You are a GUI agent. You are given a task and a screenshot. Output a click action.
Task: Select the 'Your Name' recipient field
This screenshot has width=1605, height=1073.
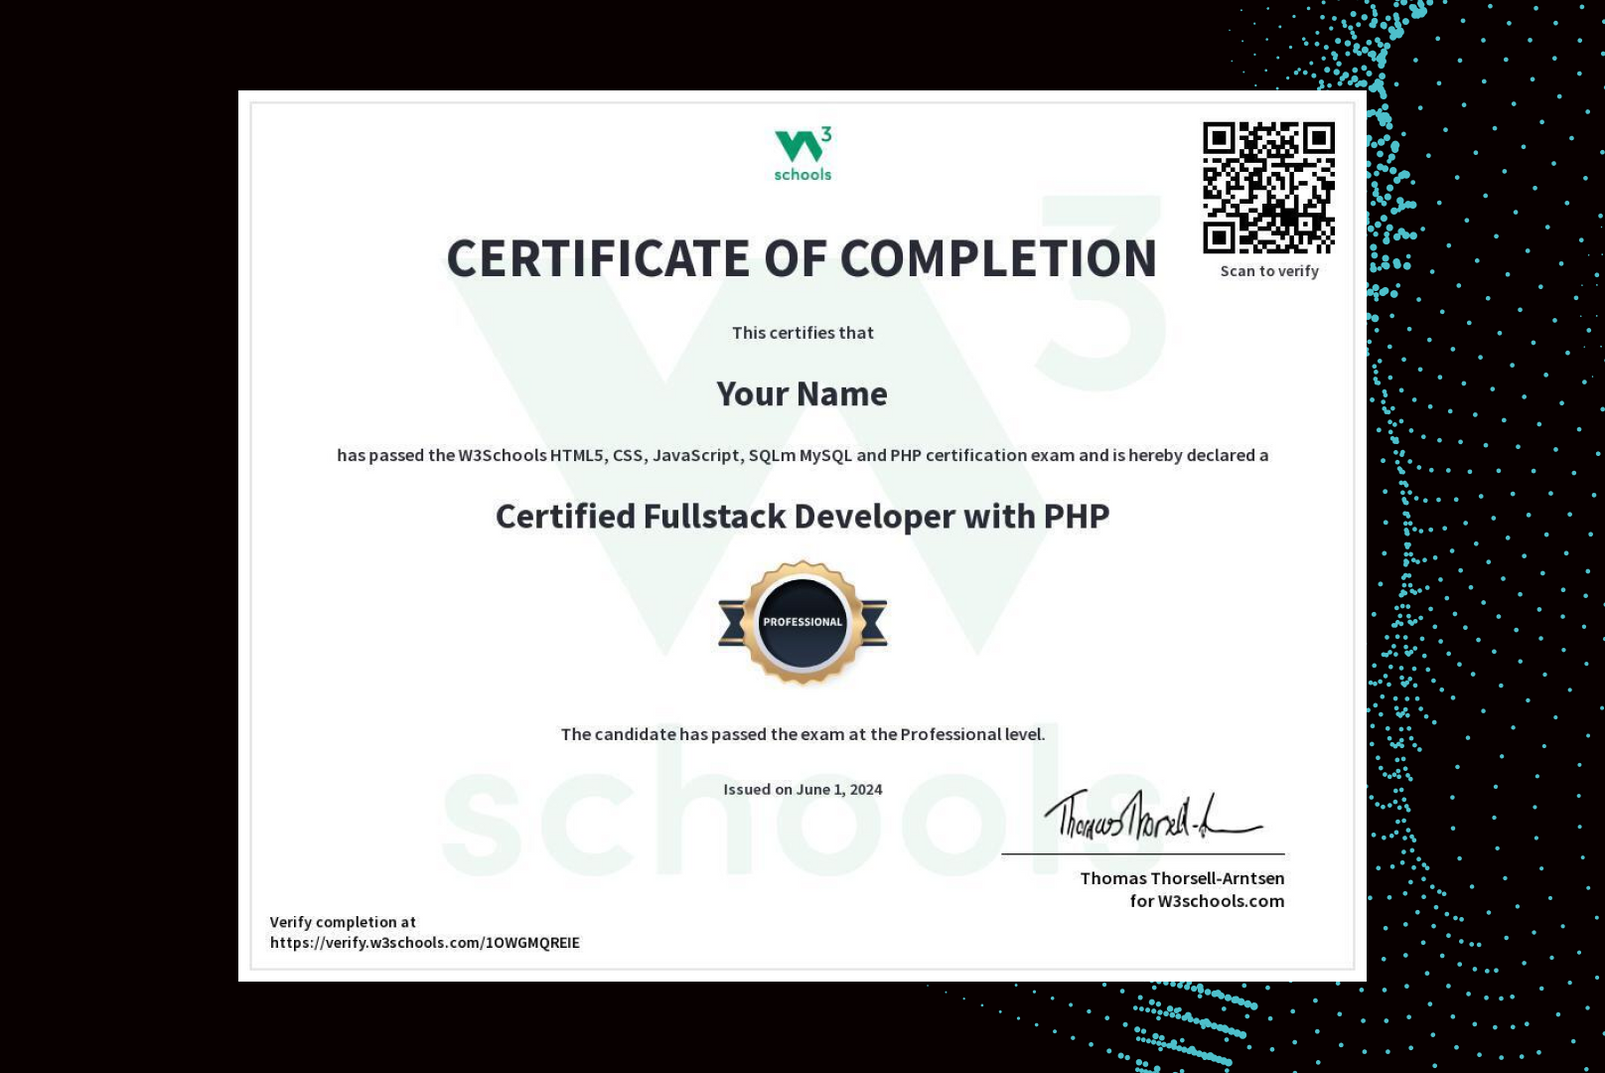(801, 394)
